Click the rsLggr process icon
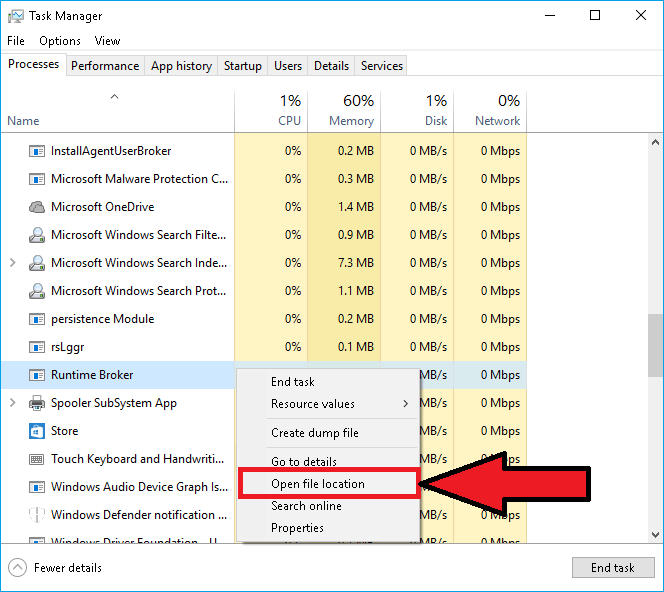This screenshot has width=664, height=592. click(37, 347)
